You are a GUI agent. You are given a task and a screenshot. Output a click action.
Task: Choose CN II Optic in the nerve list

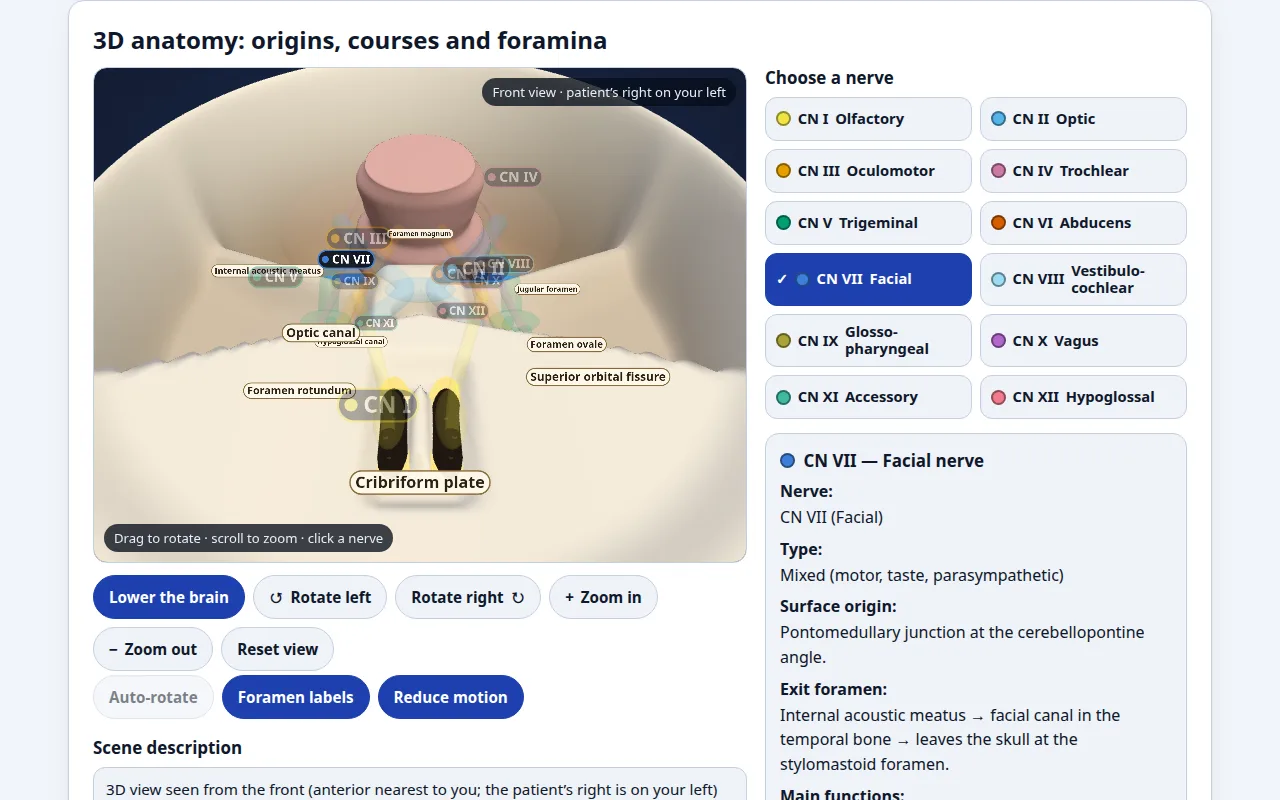click(x=1083, y=119)
